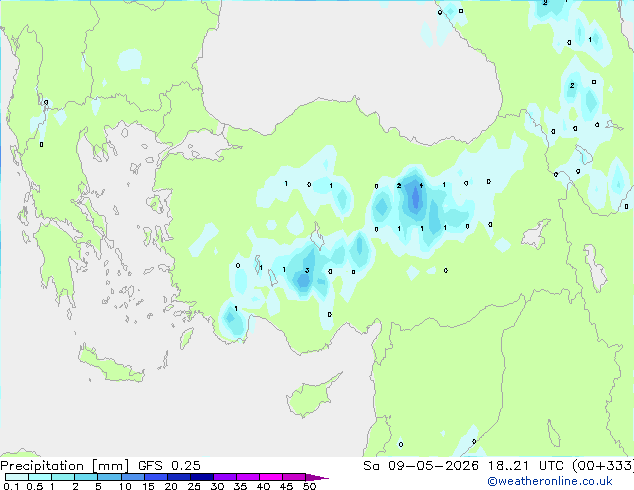Screen dimensions: 634x490
Task: Click the legend scale label '20'
Action: pos(171,486)
